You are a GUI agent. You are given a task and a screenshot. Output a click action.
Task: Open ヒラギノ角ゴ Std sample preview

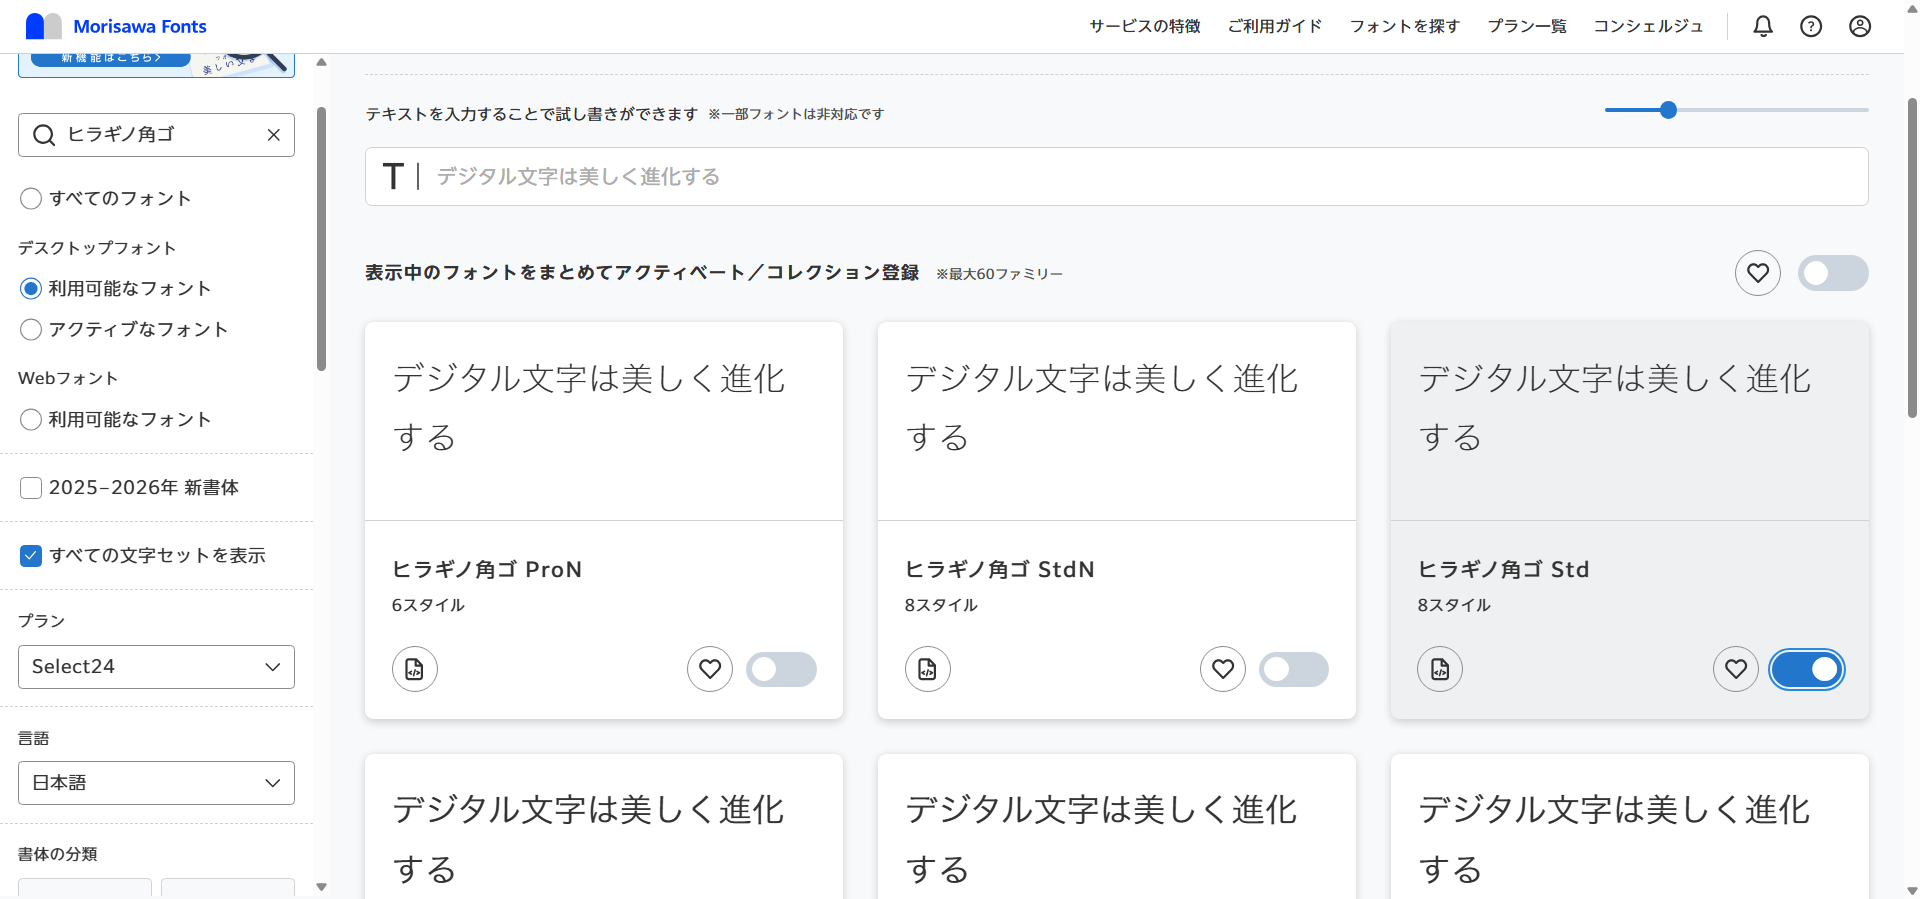coord(1630,421)
